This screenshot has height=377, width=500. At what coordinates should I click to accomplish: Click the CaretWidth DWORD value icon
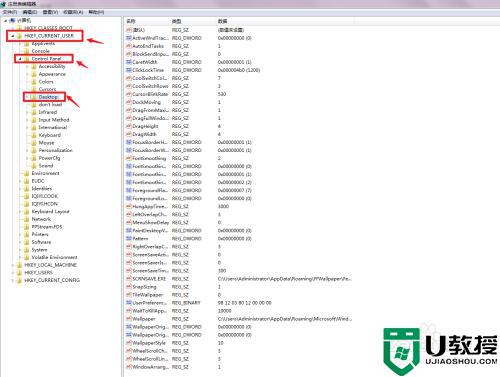coord(129,62)
